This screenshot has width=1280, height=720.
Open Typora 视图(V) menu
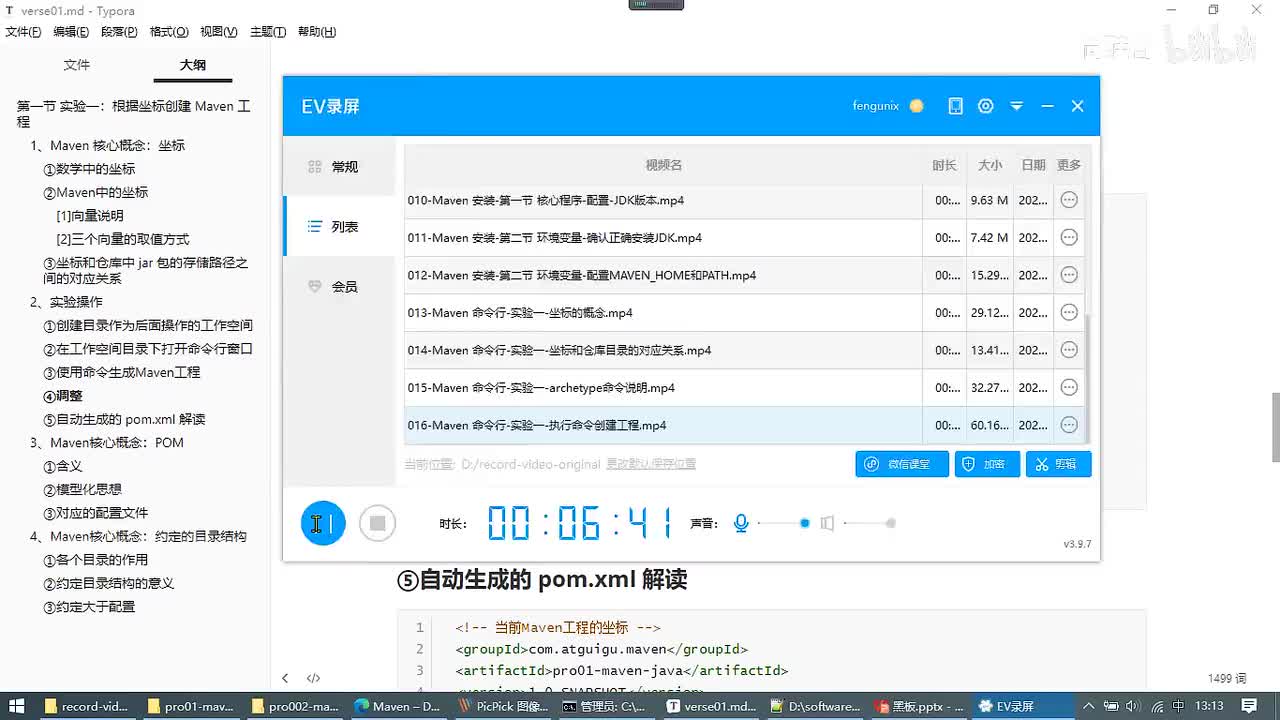pyautogui.click(x=219, y=32)
